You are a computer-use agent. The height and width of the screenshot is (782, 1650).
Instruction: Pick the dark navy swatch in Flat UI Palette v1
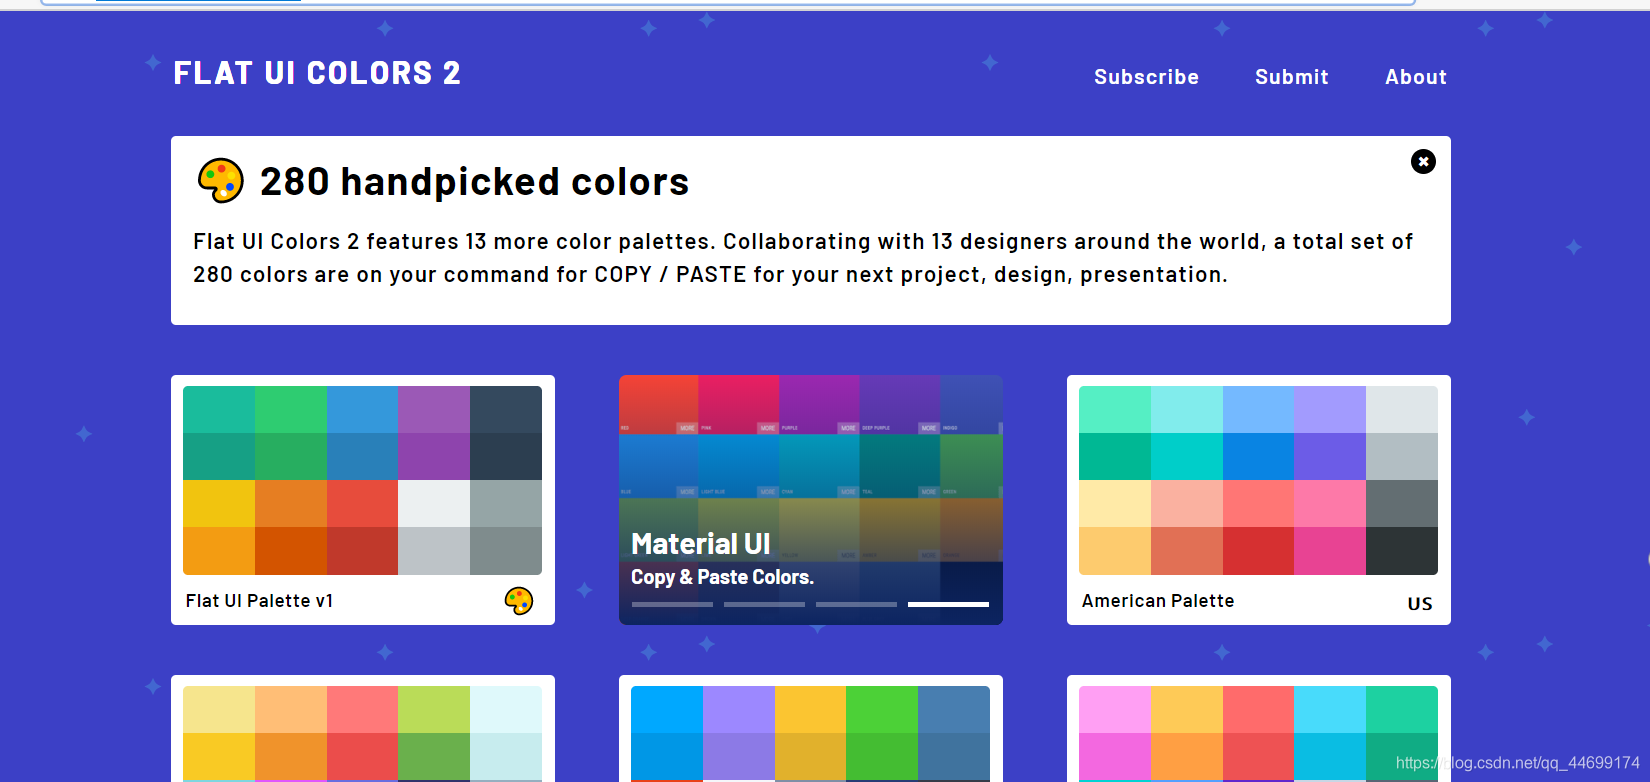point(506,456)
